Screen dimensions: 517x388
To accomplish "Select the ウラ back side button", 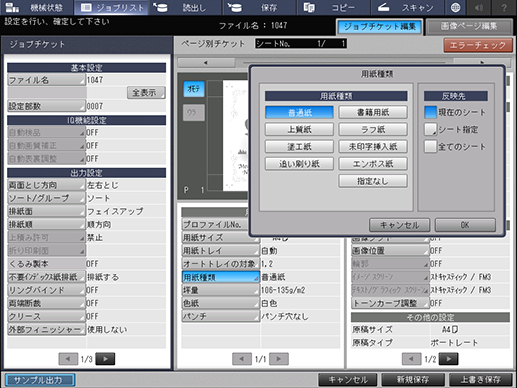I will coord(194,113).
